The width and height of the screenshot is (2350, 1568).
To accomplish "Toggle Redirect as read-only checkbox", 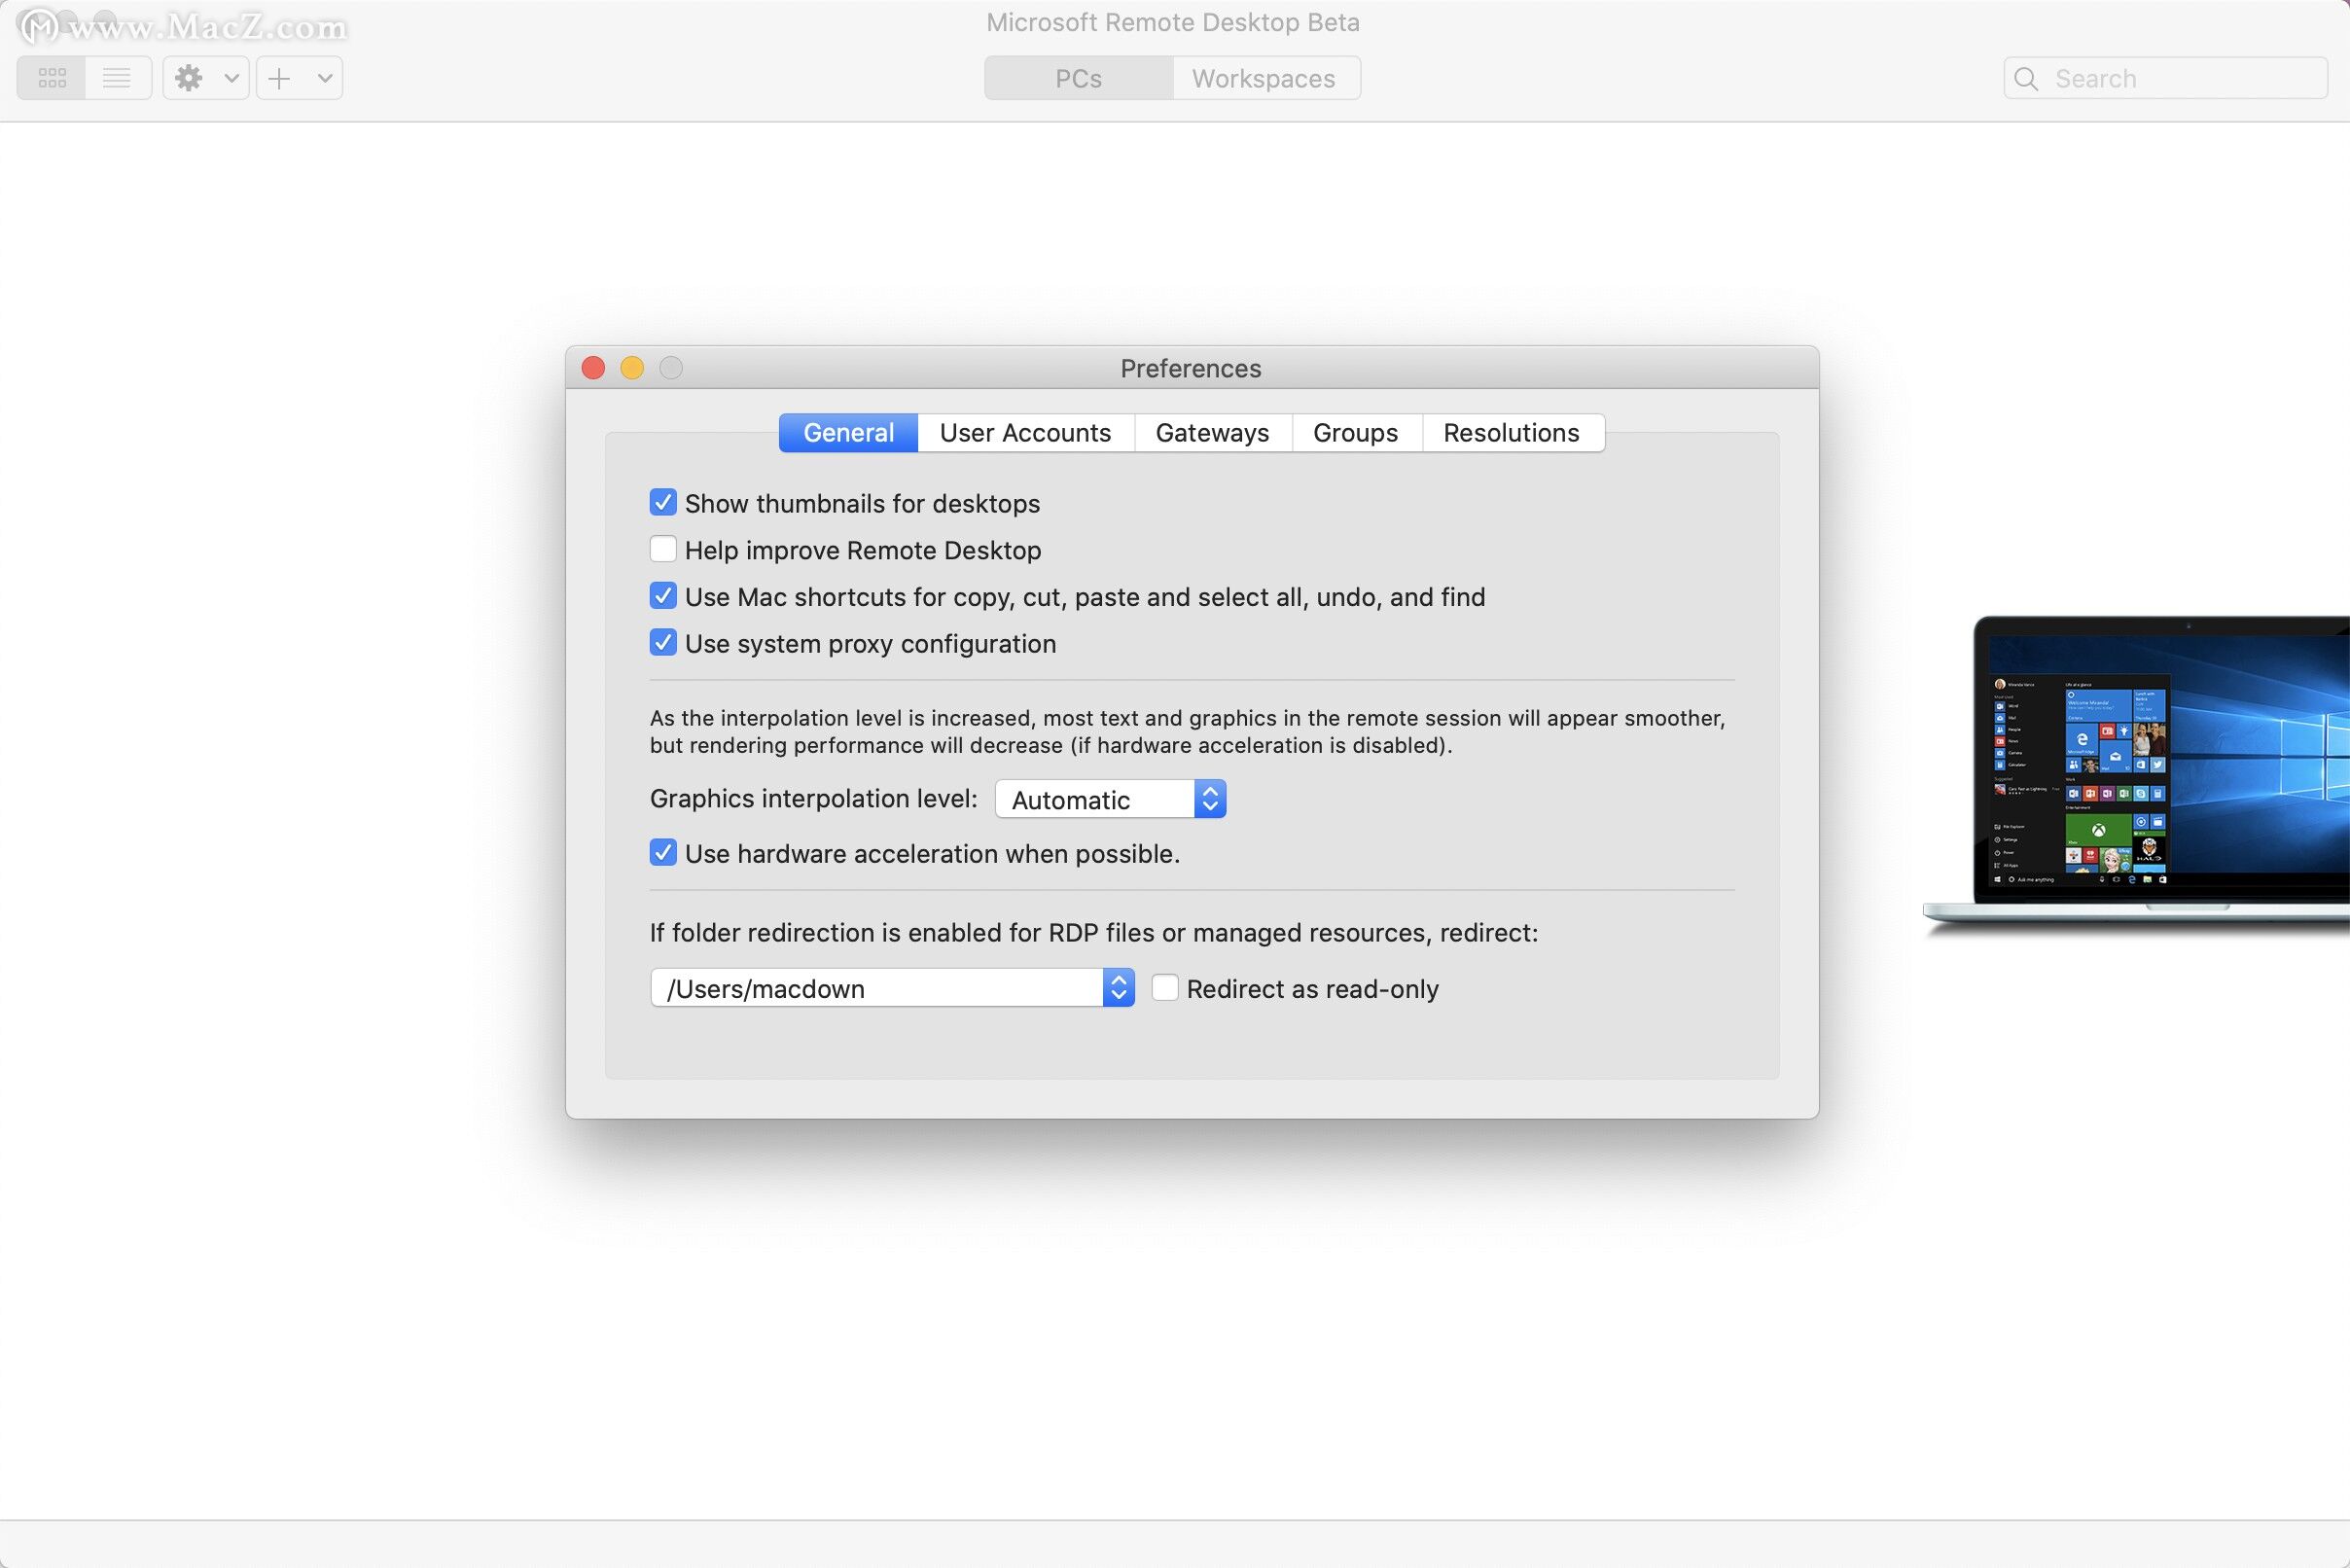I will click(1160, 987).
